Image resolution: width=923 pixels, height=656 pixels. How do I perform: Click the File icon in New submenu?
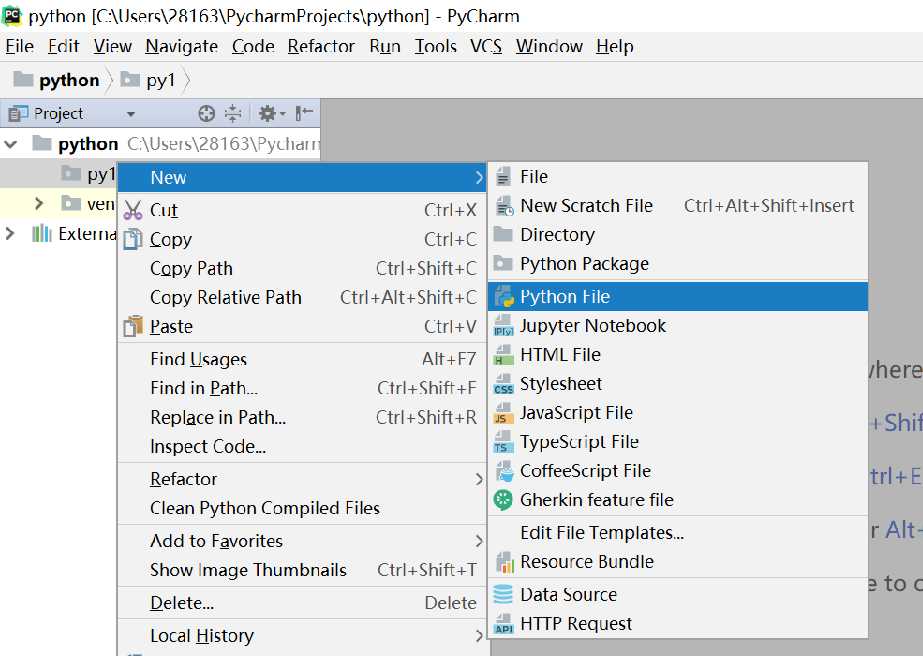[503, 177]
